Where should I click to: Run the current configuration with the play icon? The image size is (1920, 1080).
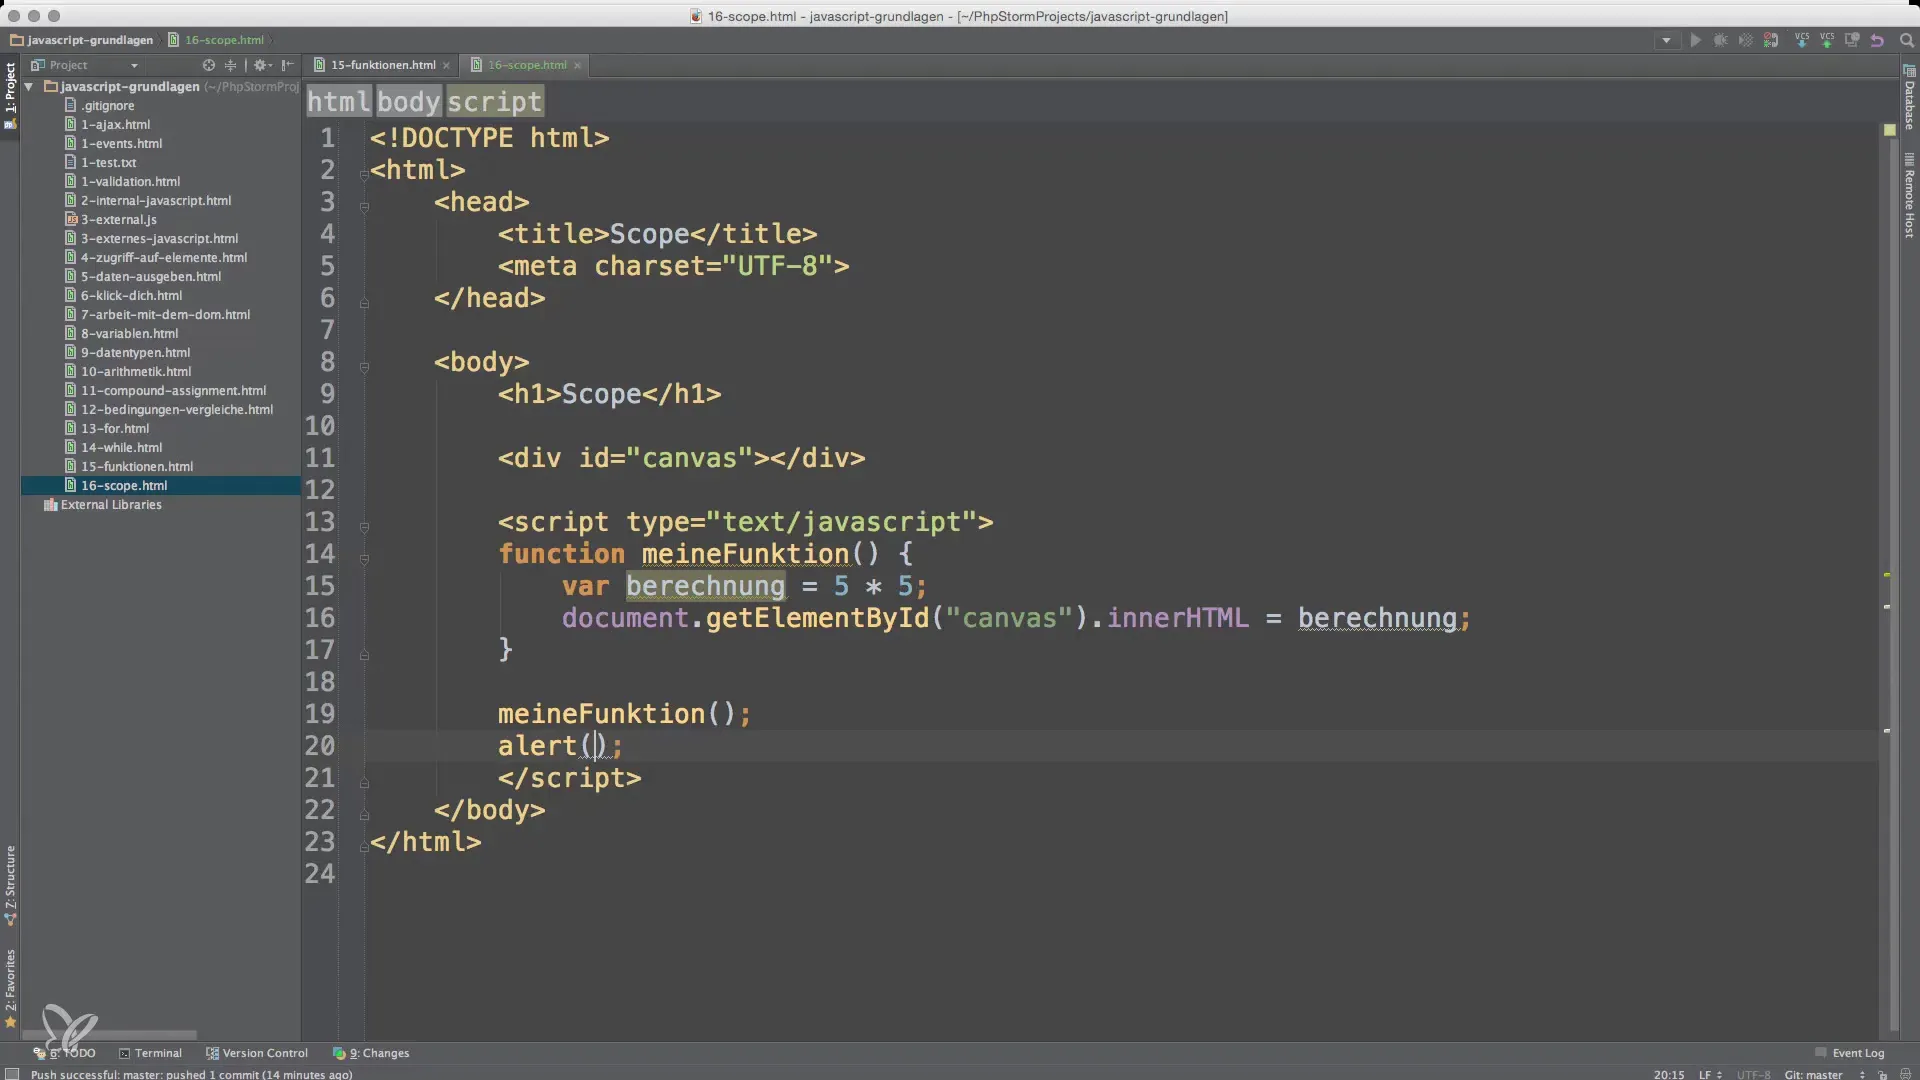(1695, 41)
